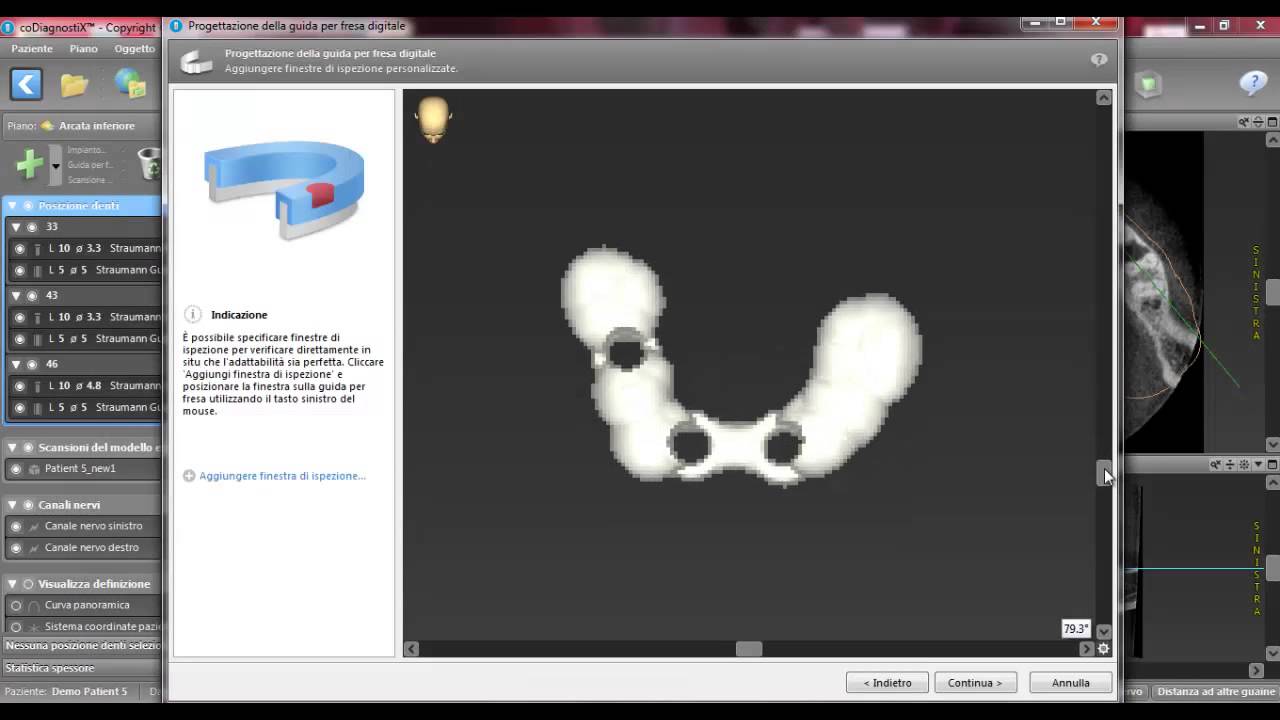Image resolution: width=1280 pixels, height=720 pixels.
Task: Click the info icon beside Indicazione
Action: 194,314
